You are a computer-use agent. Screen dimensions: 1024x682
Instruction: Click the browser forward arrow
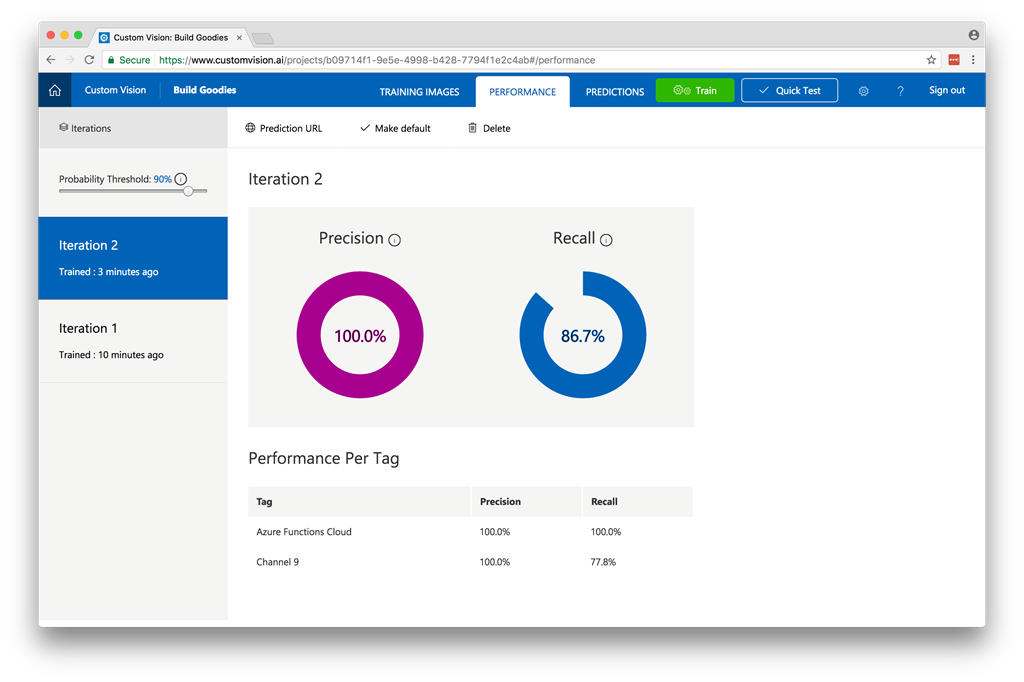(x=70, y=59)
